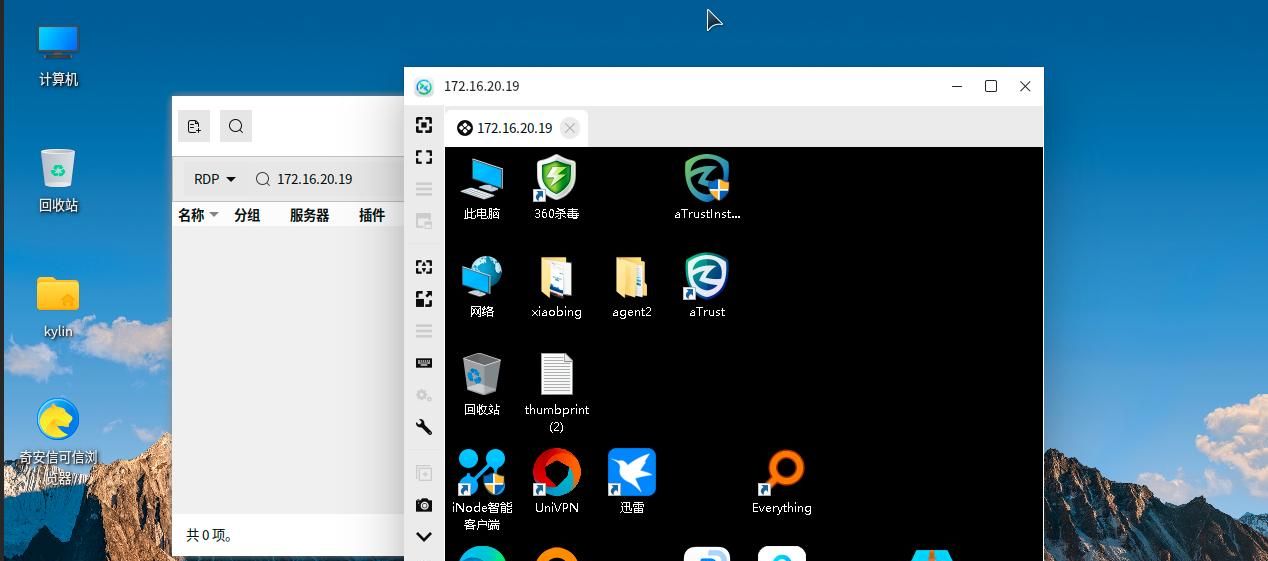The height and width of the screenshot is (561, 1268).
Task: Open the 网络 network icon
Action: pyautogui.click(x=482, y=286)
